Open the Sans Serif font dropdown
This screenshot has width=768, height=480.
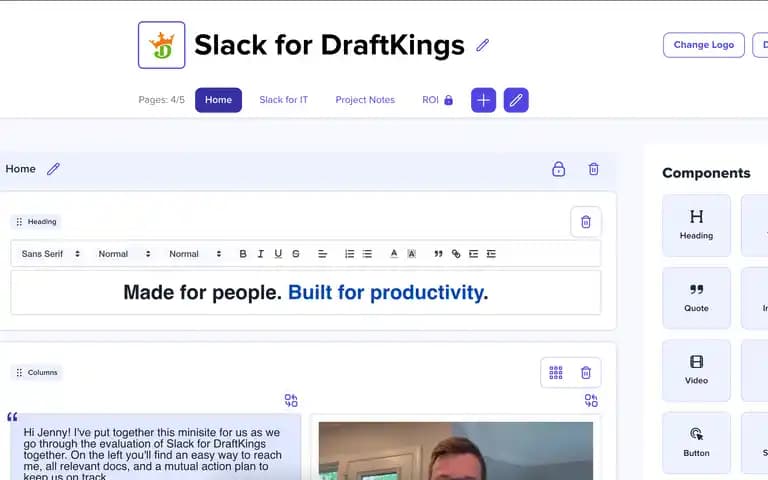click(x=50, y=254)
